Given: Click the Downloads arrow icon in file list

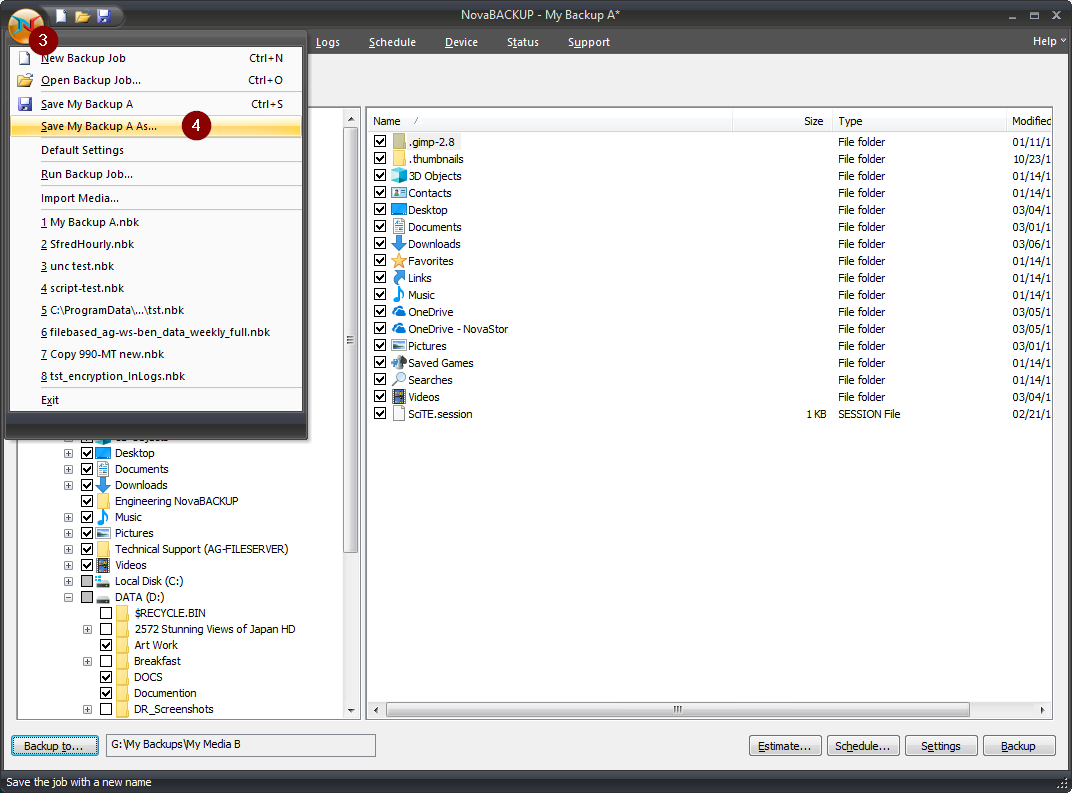Looking at the screenshot, I should coord(399,243).
